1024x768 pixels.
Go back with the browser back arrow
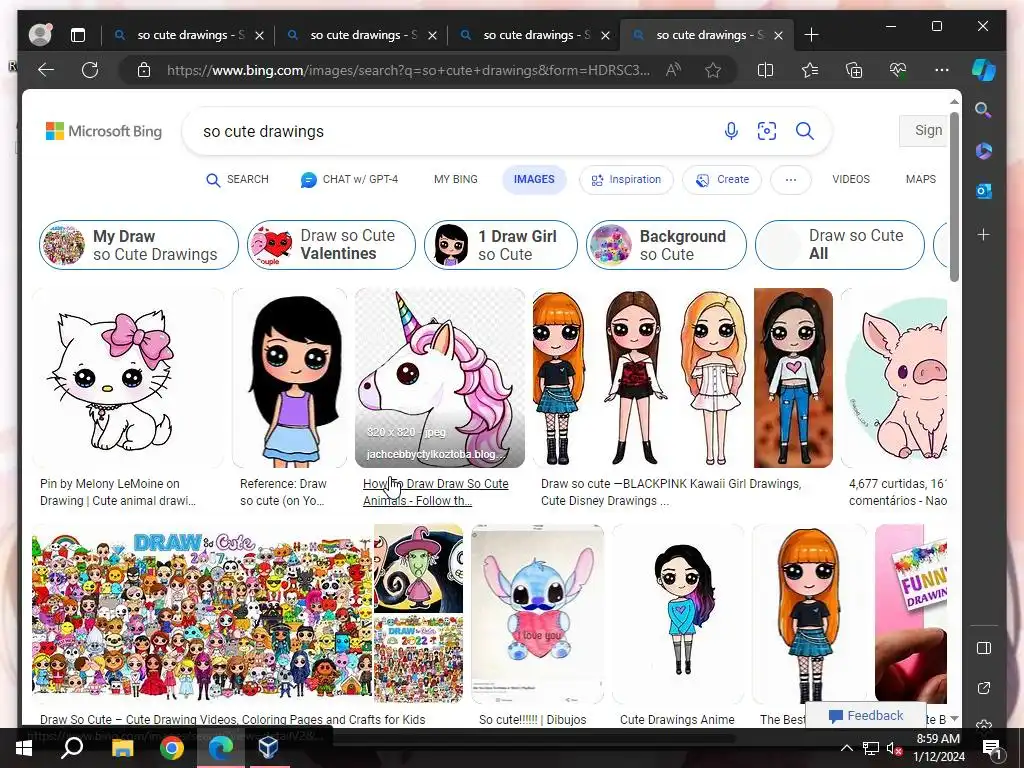[x=46, y=70]
